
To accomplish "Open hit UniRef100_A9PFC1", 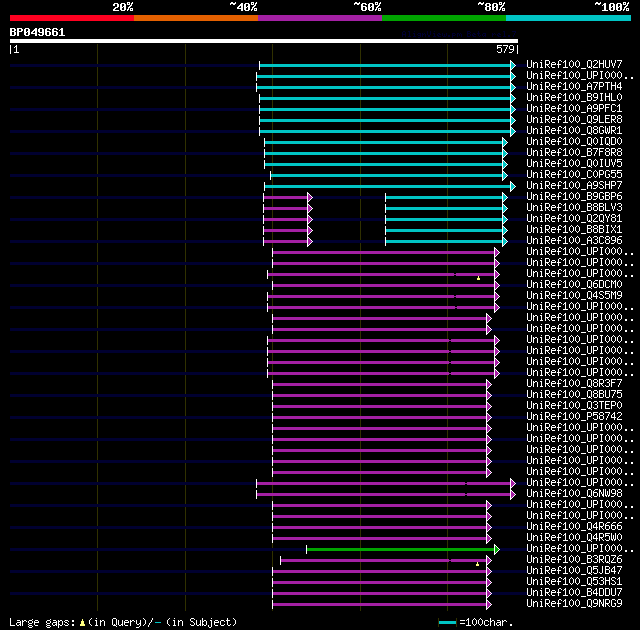I will pos(574,109).
